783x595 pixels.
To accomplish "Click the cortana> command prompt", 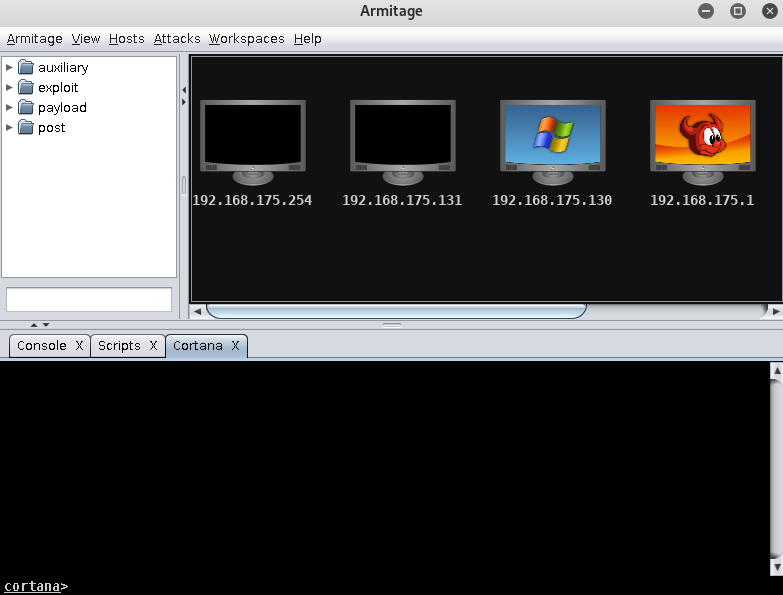I will 36,586.
